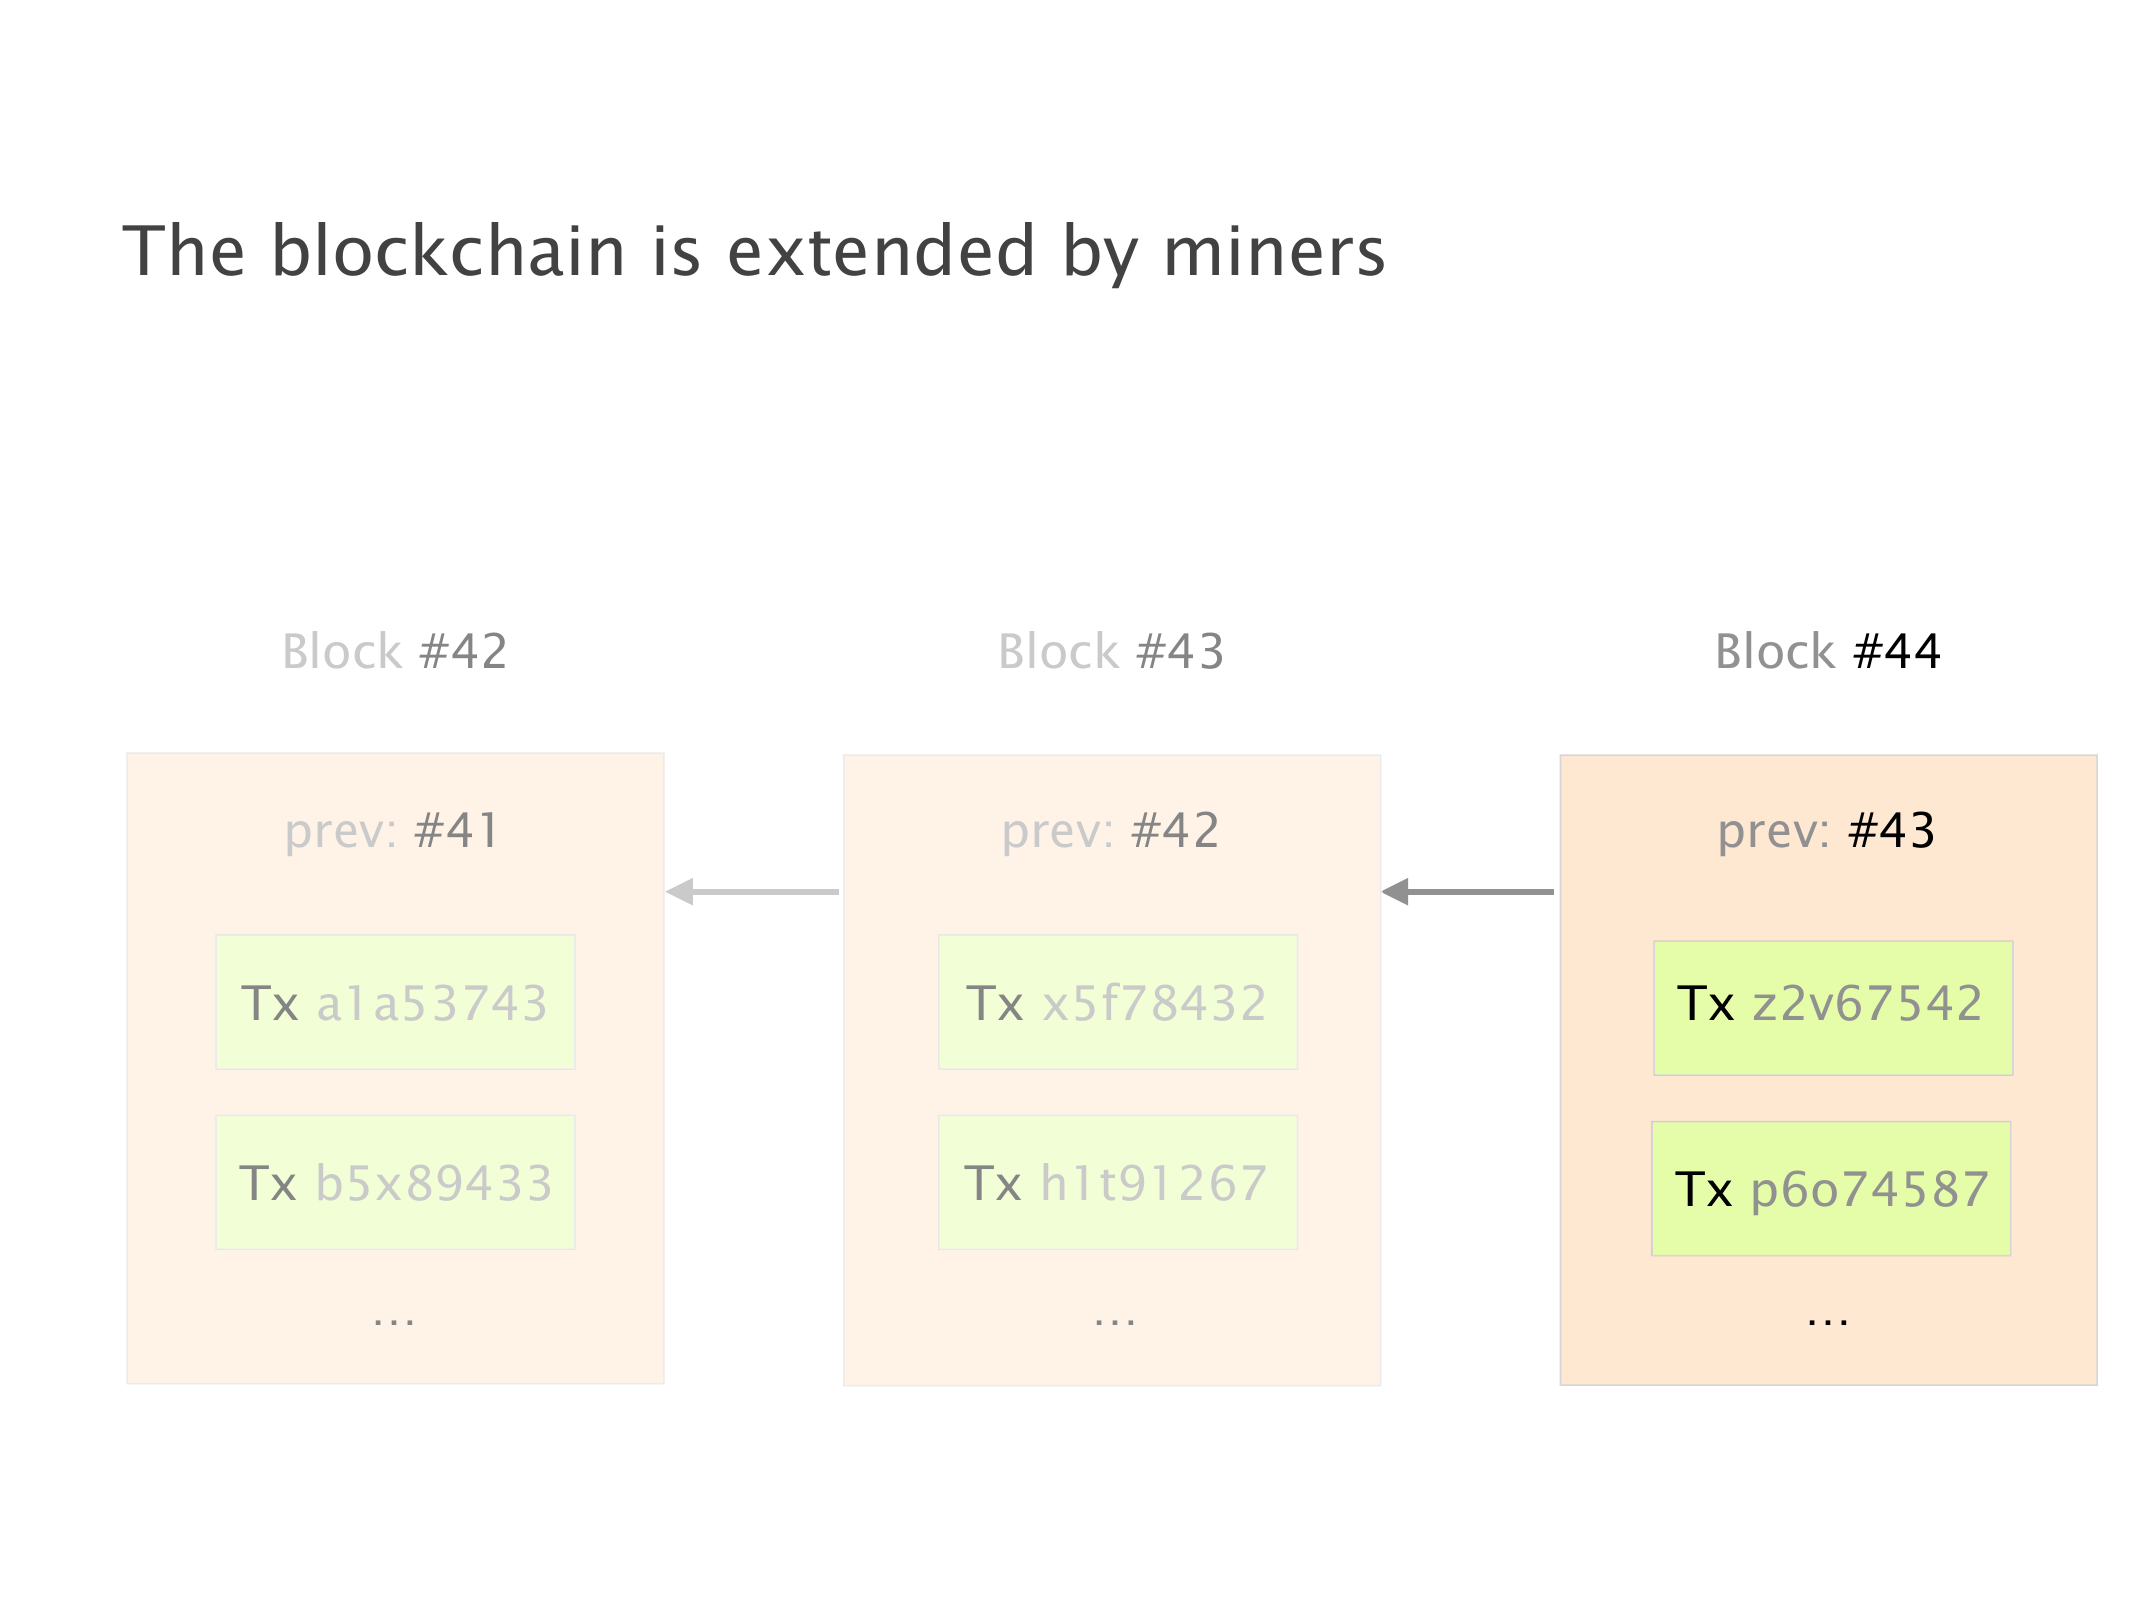Select transaction box Tx a1a53743
Image resolution: width=2134 pixels, height=1600 pixels.
pyautogui.click(x=395, y=1002)
